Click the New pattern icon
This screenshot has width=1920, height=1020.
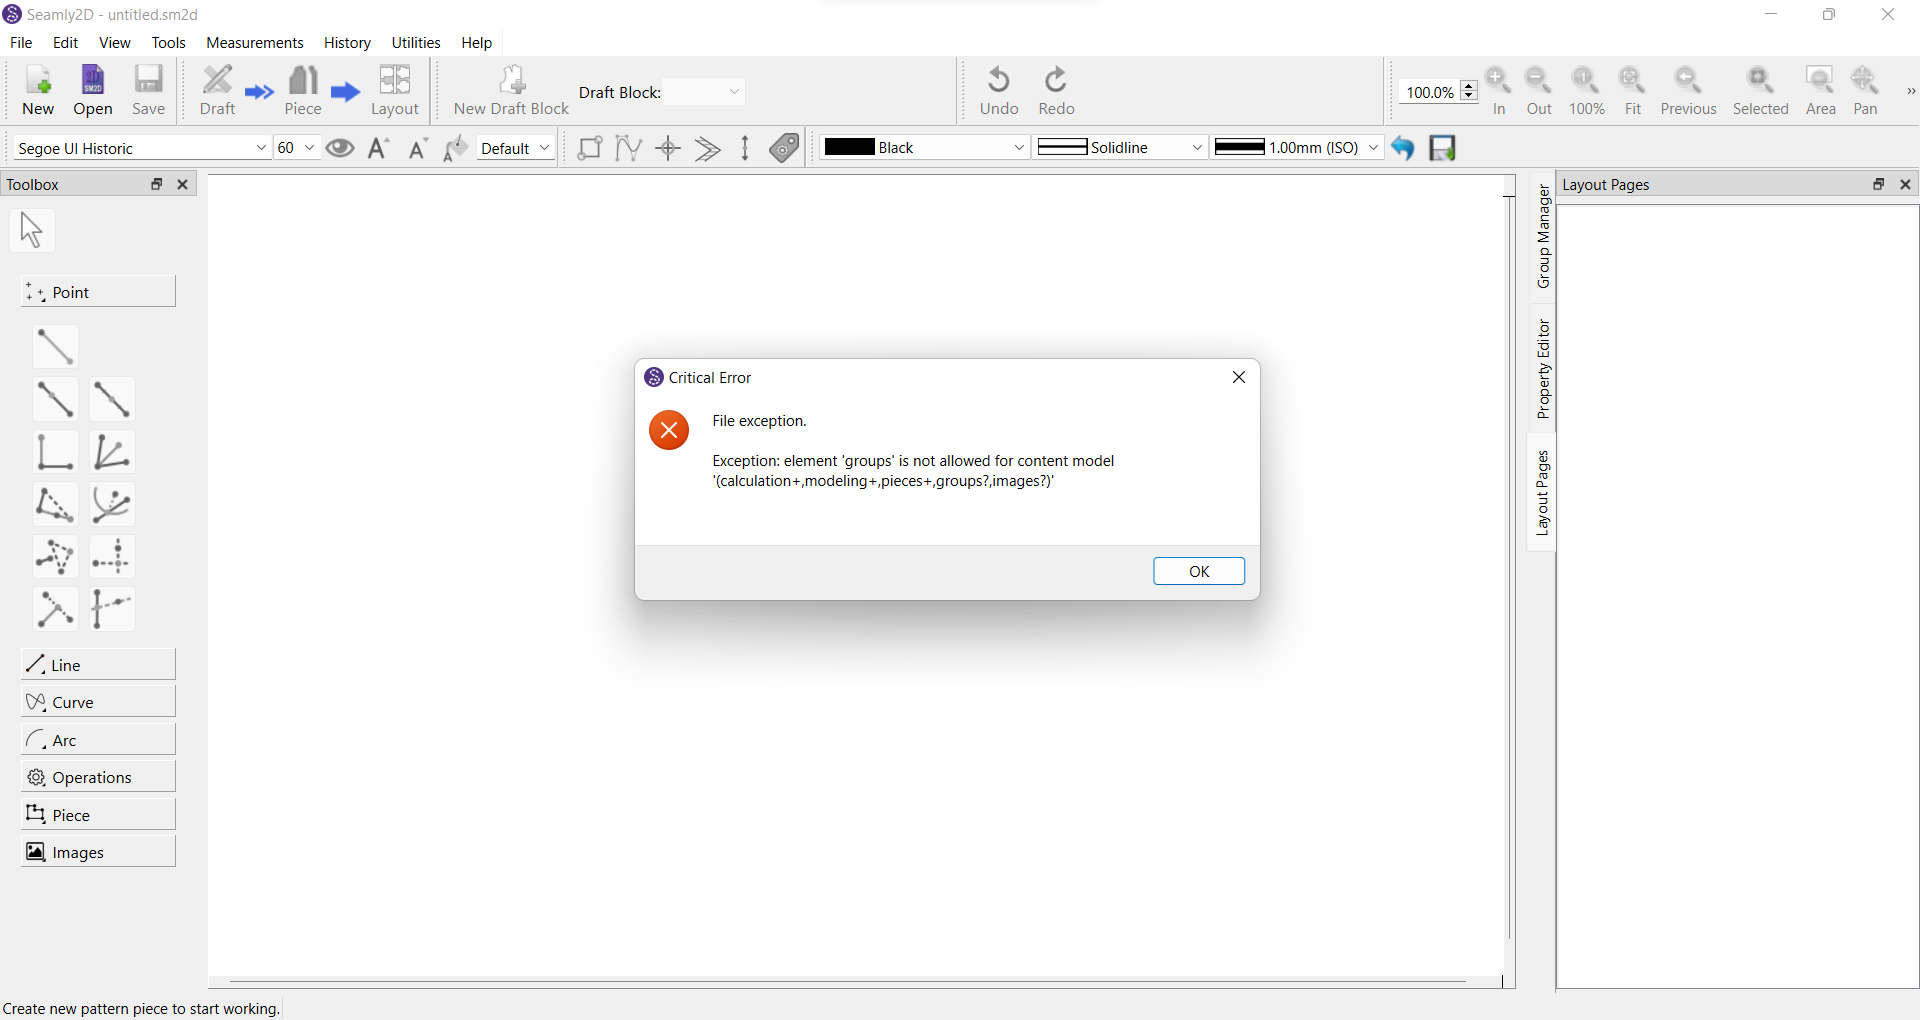click(x=38, y=90)
